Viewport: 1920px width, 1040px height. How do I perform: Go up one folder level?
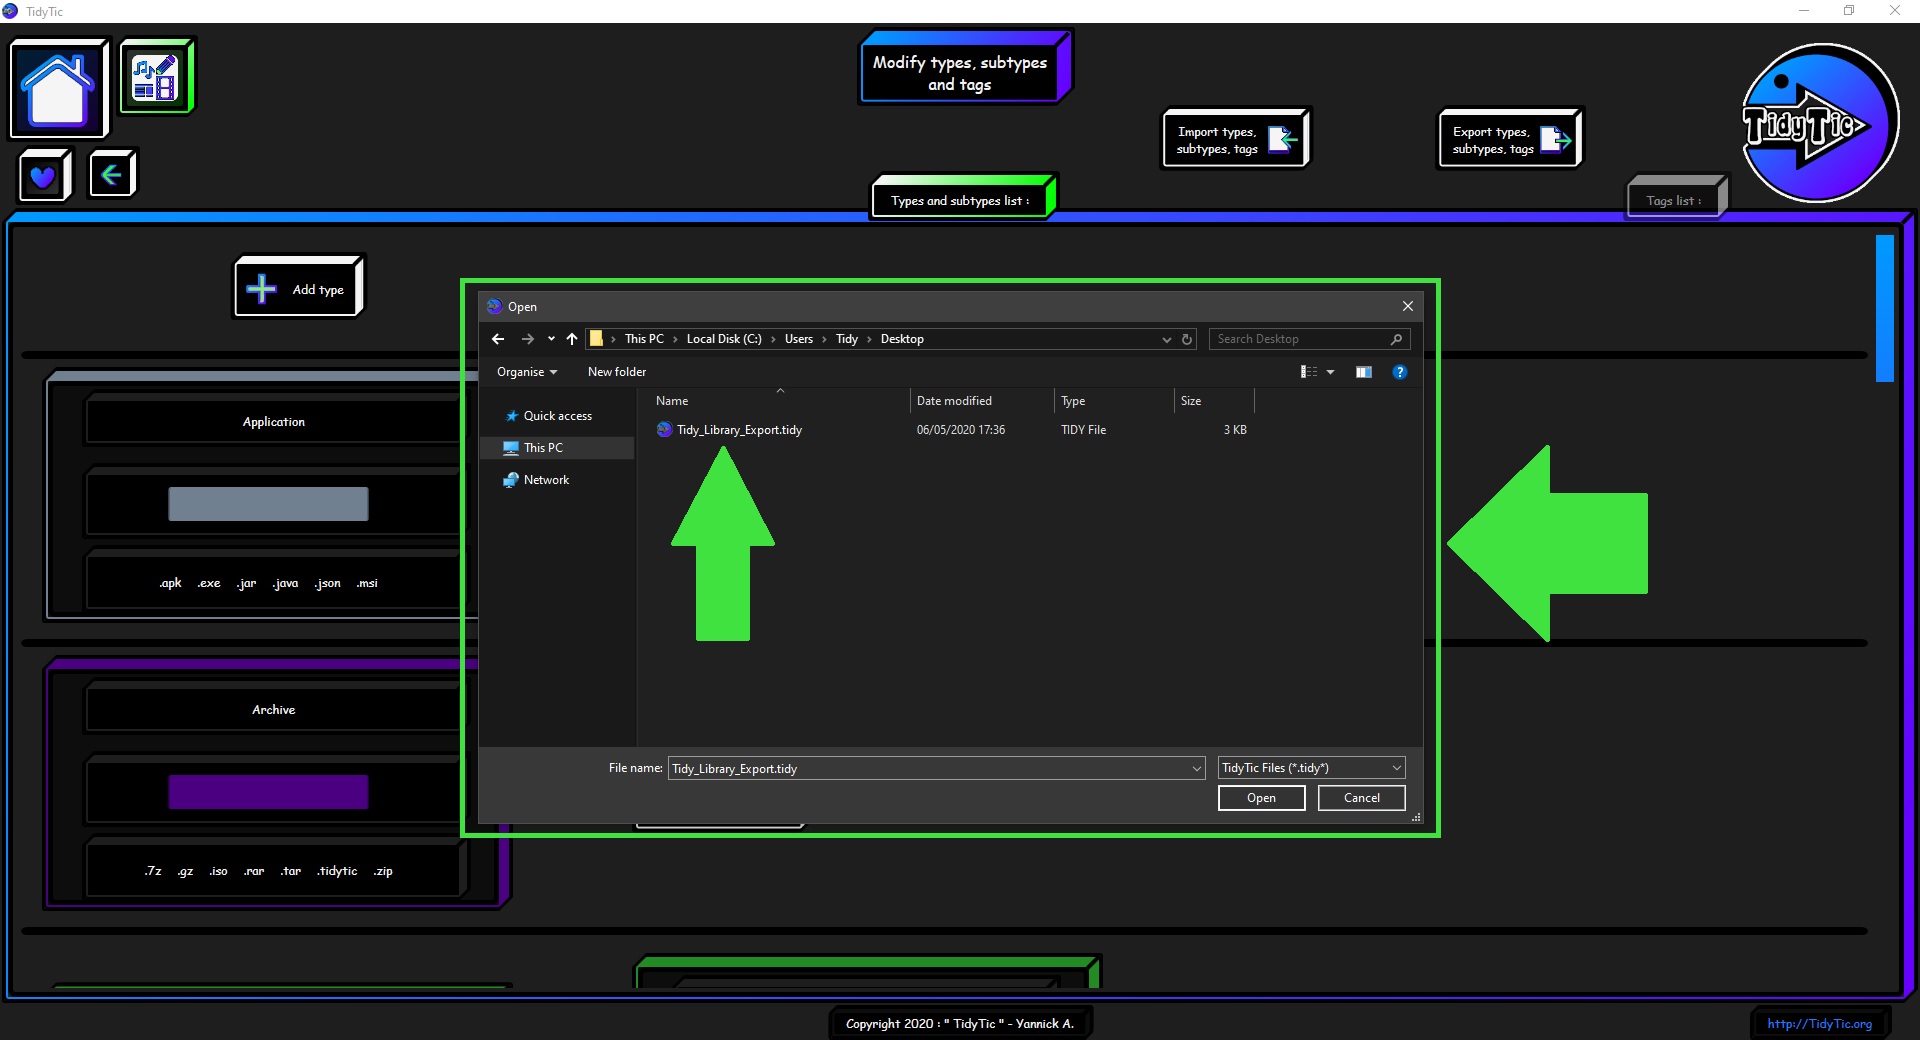[x=572, y=339]
